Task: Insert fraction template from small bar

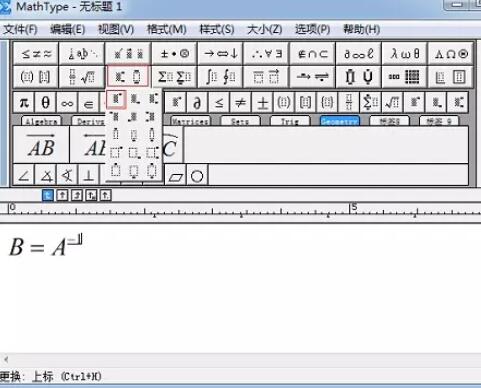Action: click(349, 102)
